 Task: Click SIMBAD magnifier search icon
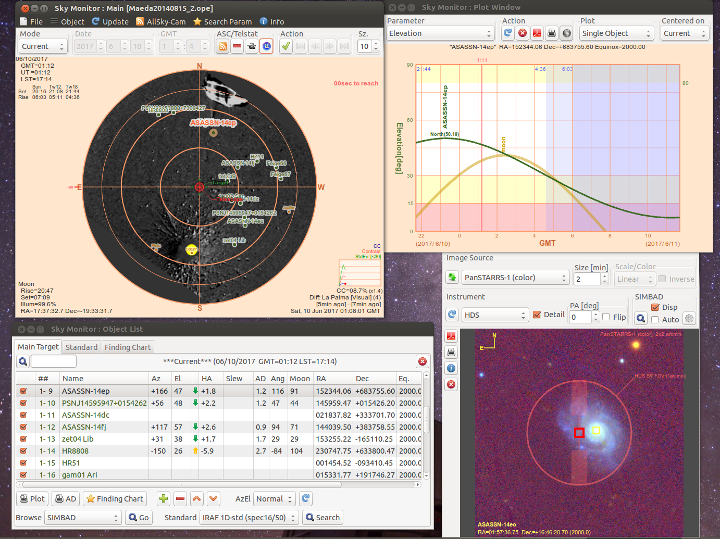[x=641, y=318]
